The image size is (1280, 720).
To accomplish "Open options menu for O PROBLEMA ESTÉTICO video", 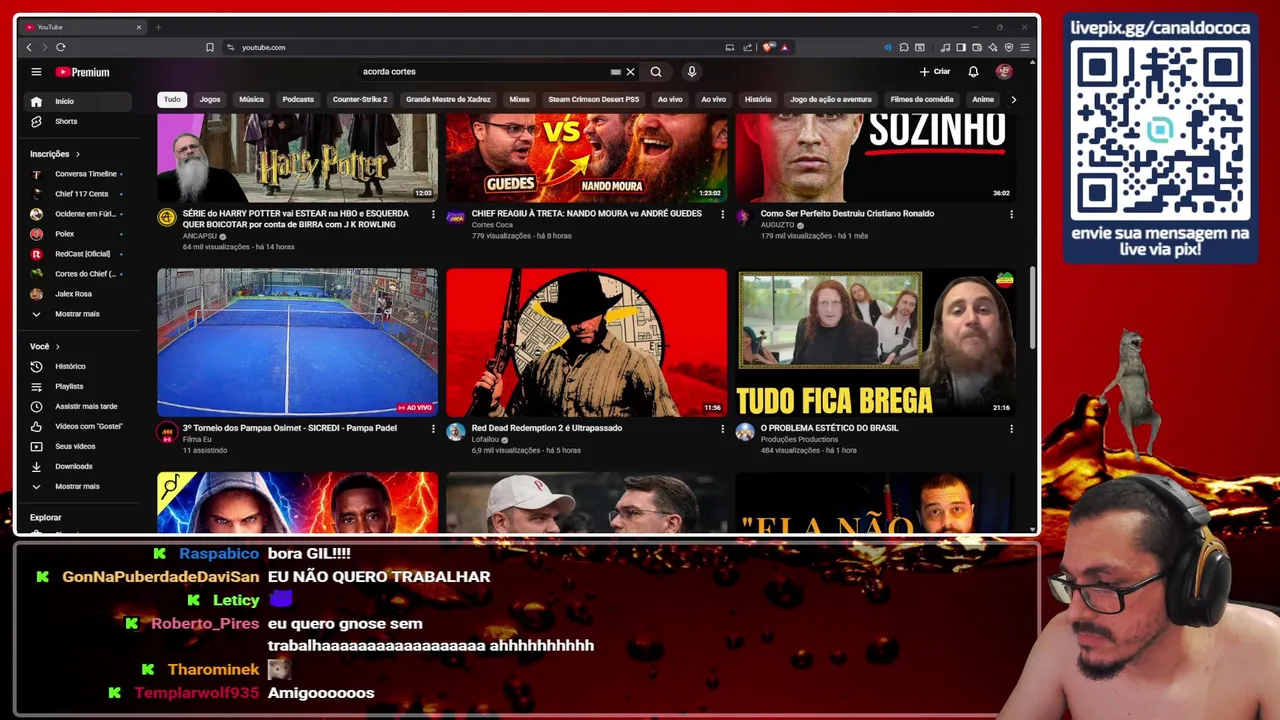I will [1011, 429].
